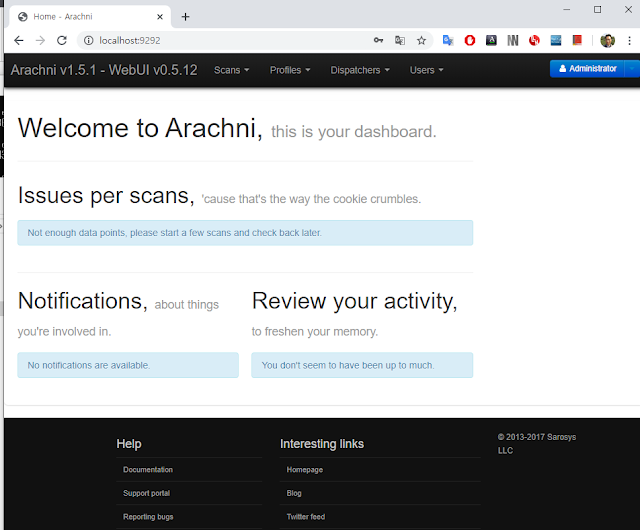Open the Scans dropdown menu

tap(231, 70)
